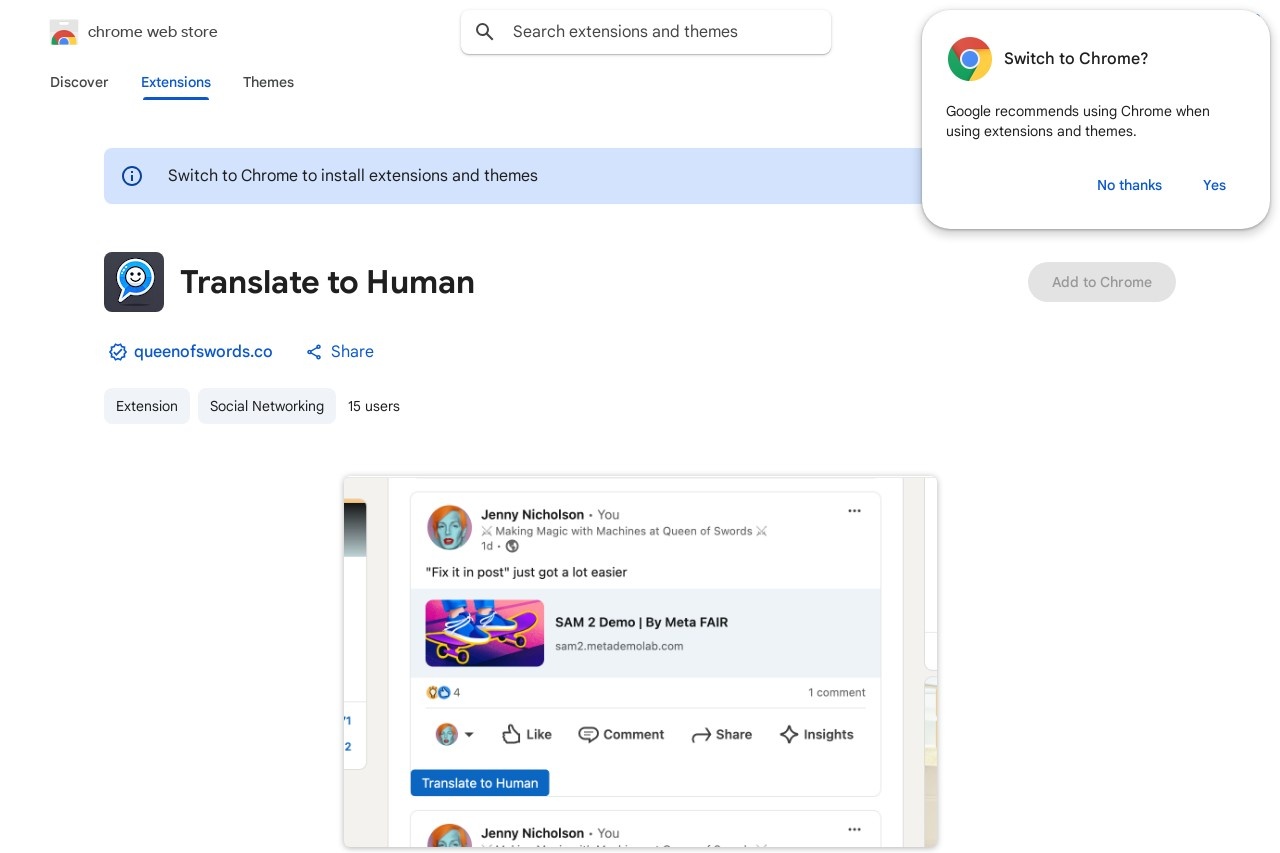Switch to the Themes tab
The image size is (1280, 853).
[x=268, y=82]
